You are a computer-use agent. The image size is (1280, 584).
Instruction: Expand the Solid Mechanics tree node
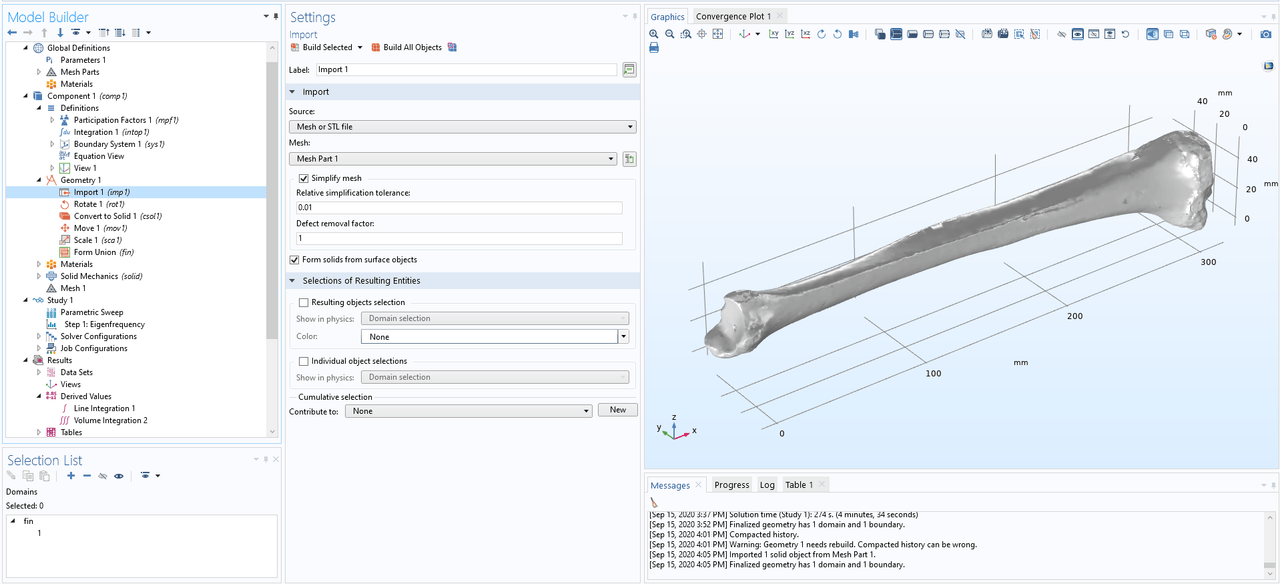39,276
